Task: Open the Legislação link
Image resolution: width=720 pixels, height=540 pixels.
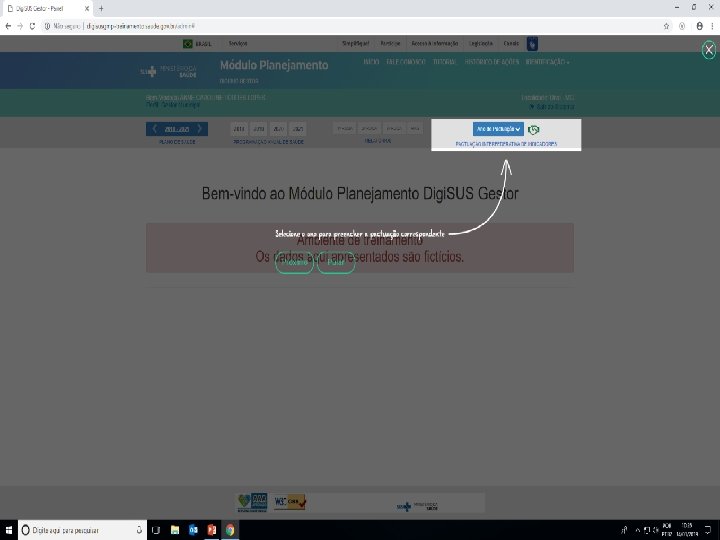Action: coord(481,43)
